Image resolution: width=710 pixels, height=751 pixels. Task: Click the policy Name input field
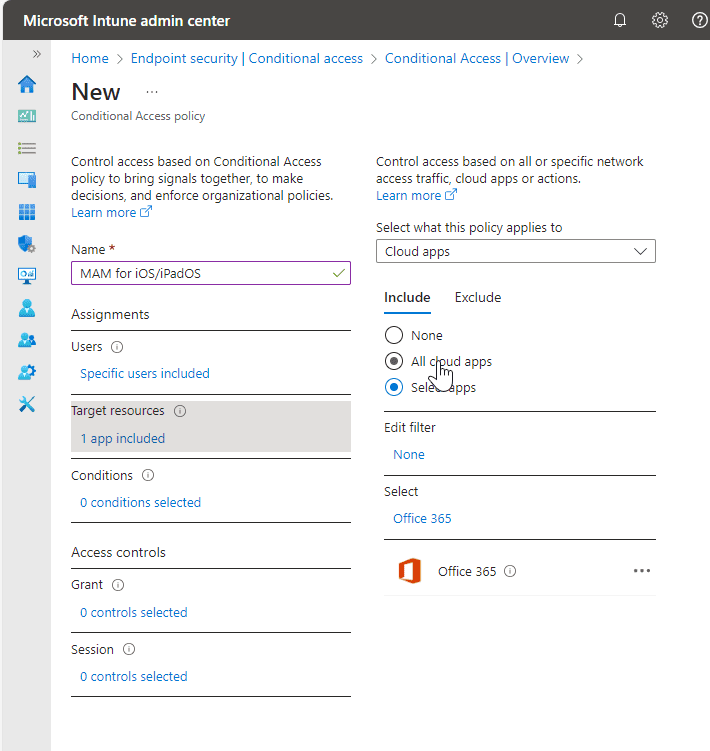pyautogui.click(x=200, y=273)
